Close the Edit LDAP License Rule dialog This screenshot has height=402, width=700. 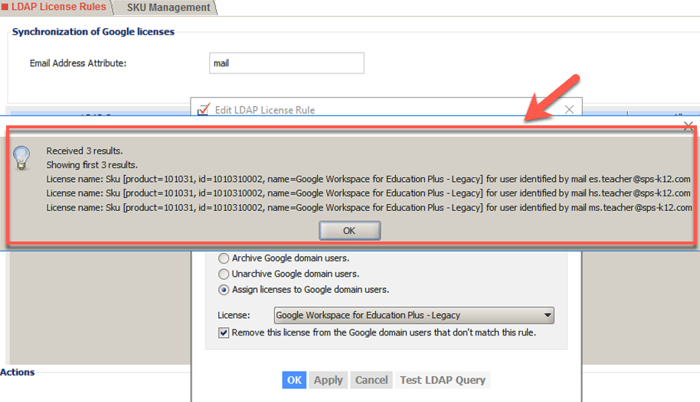pyautogui.click(x=569, y=109)
